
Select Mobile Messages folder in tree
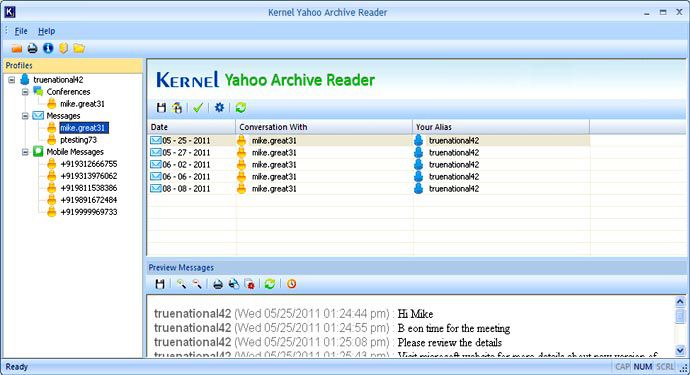tap(75, 152)
